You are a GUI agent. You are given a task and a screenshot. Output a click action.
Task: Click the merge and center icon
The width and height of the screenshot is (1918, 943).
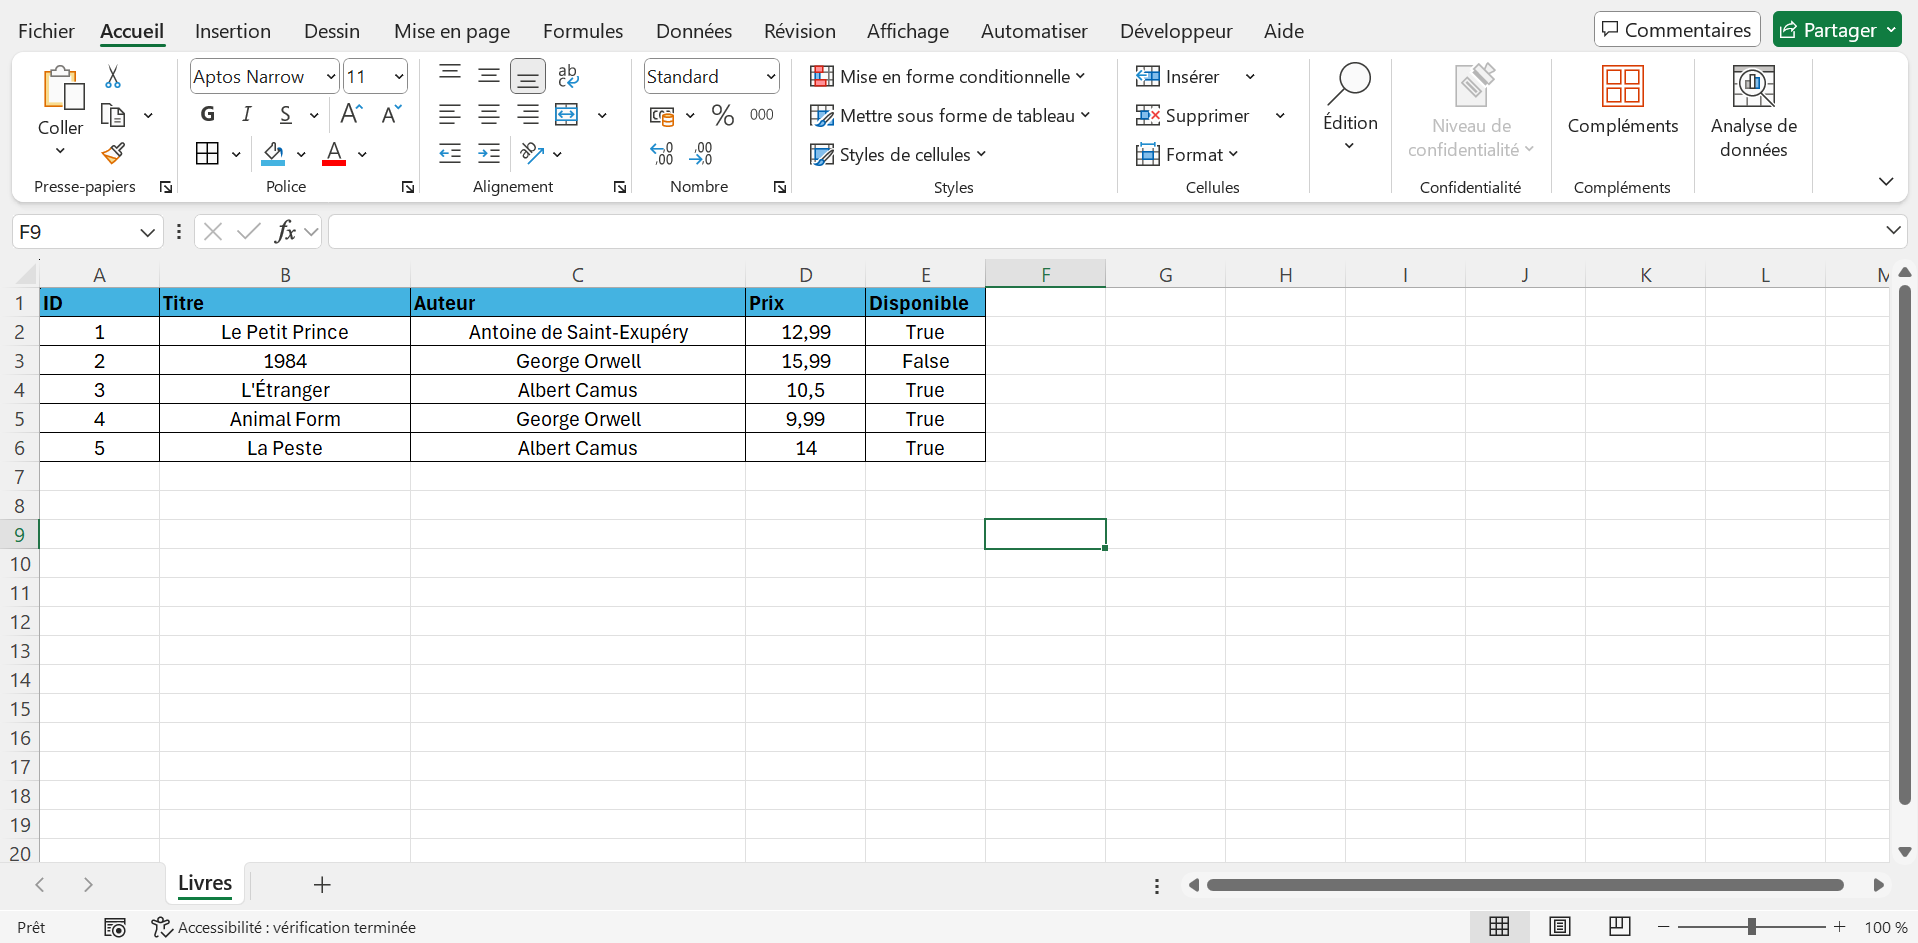tap(567, 115)
